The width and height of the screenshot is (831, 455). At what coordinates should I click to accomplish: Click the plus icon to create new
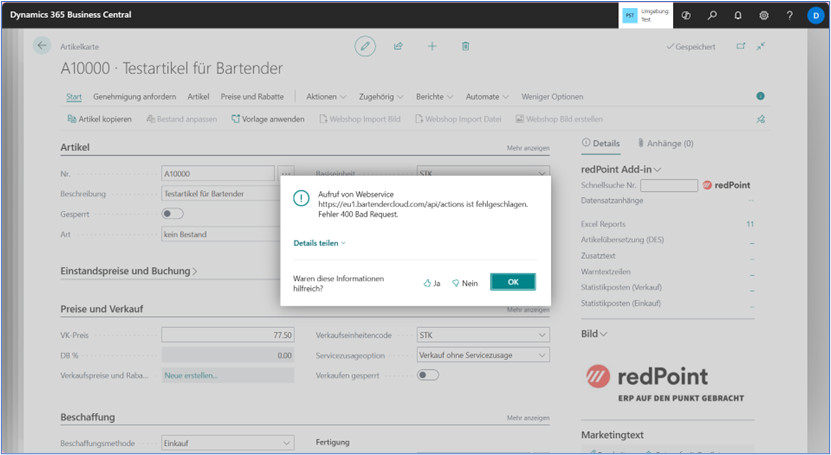point(432,46)
